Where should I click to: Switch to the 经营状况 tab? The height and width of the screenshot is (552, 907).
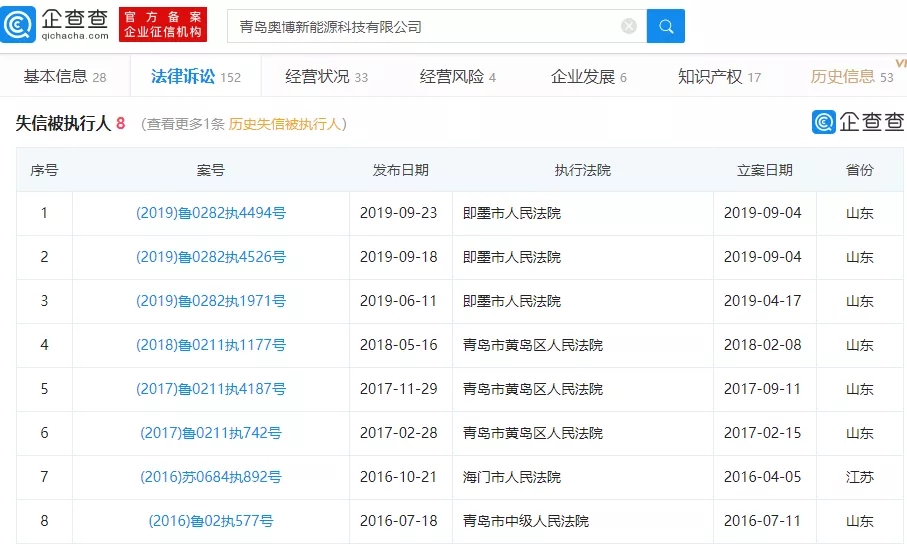click(x=326, y=77)
